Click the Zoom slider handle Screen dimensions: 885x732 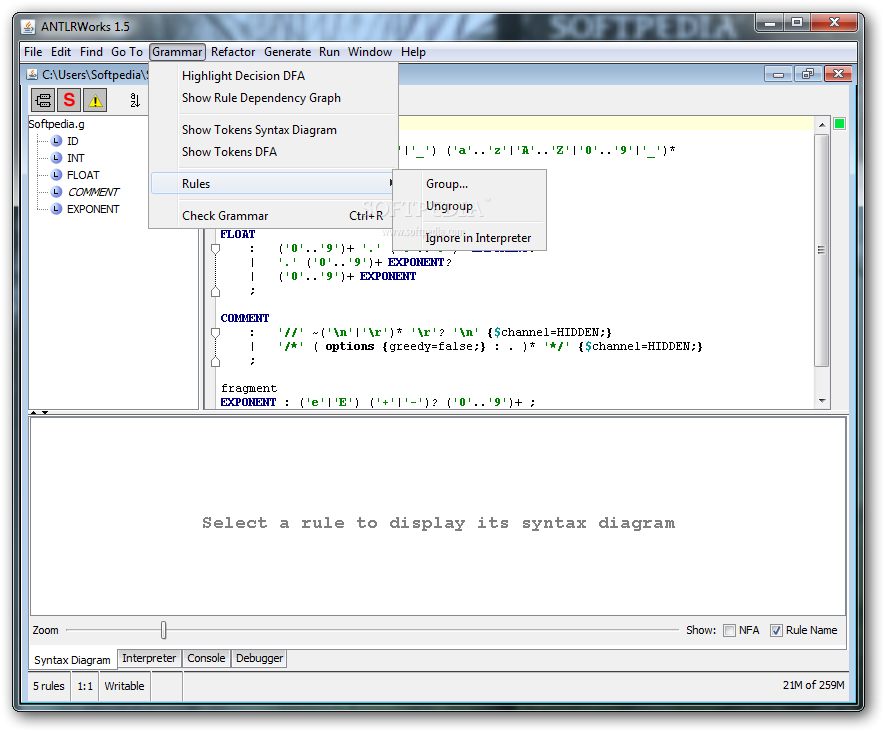(164, 630)
